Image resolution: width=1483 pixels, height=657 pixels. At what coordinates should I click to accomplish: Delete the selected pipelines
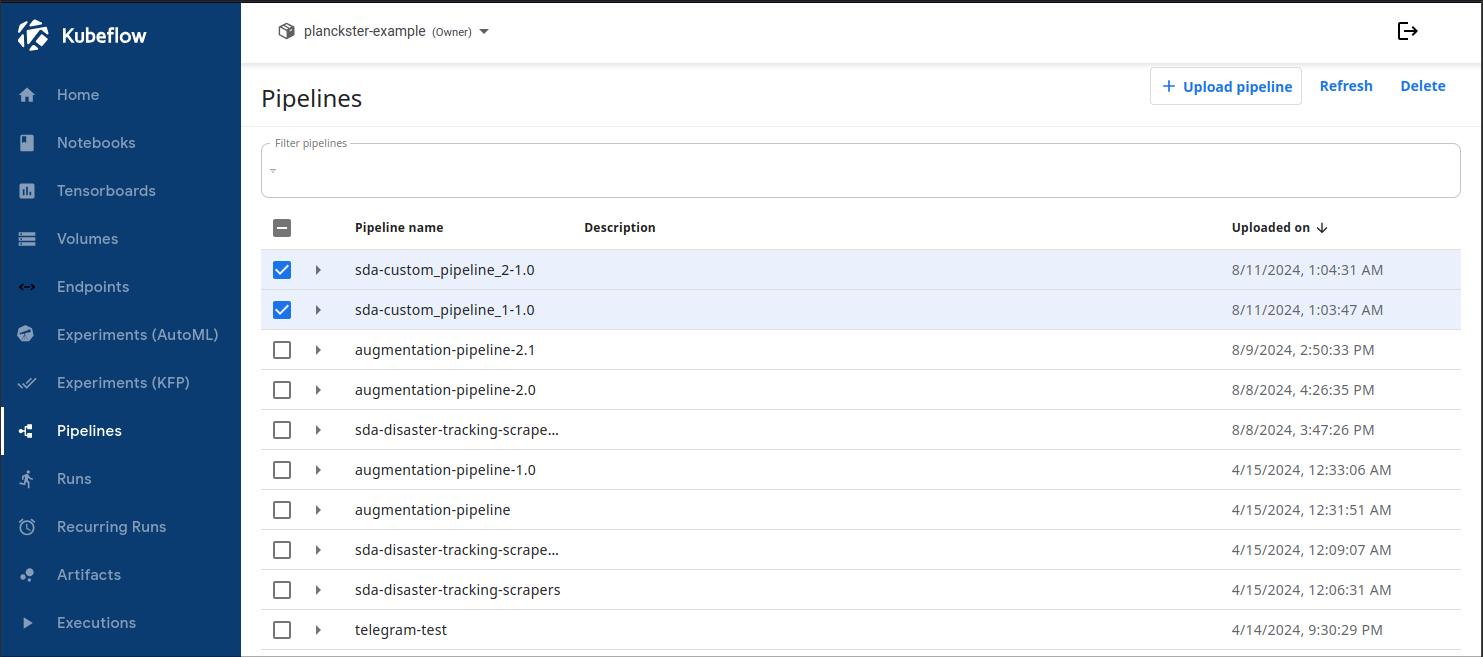(1422, 86)
